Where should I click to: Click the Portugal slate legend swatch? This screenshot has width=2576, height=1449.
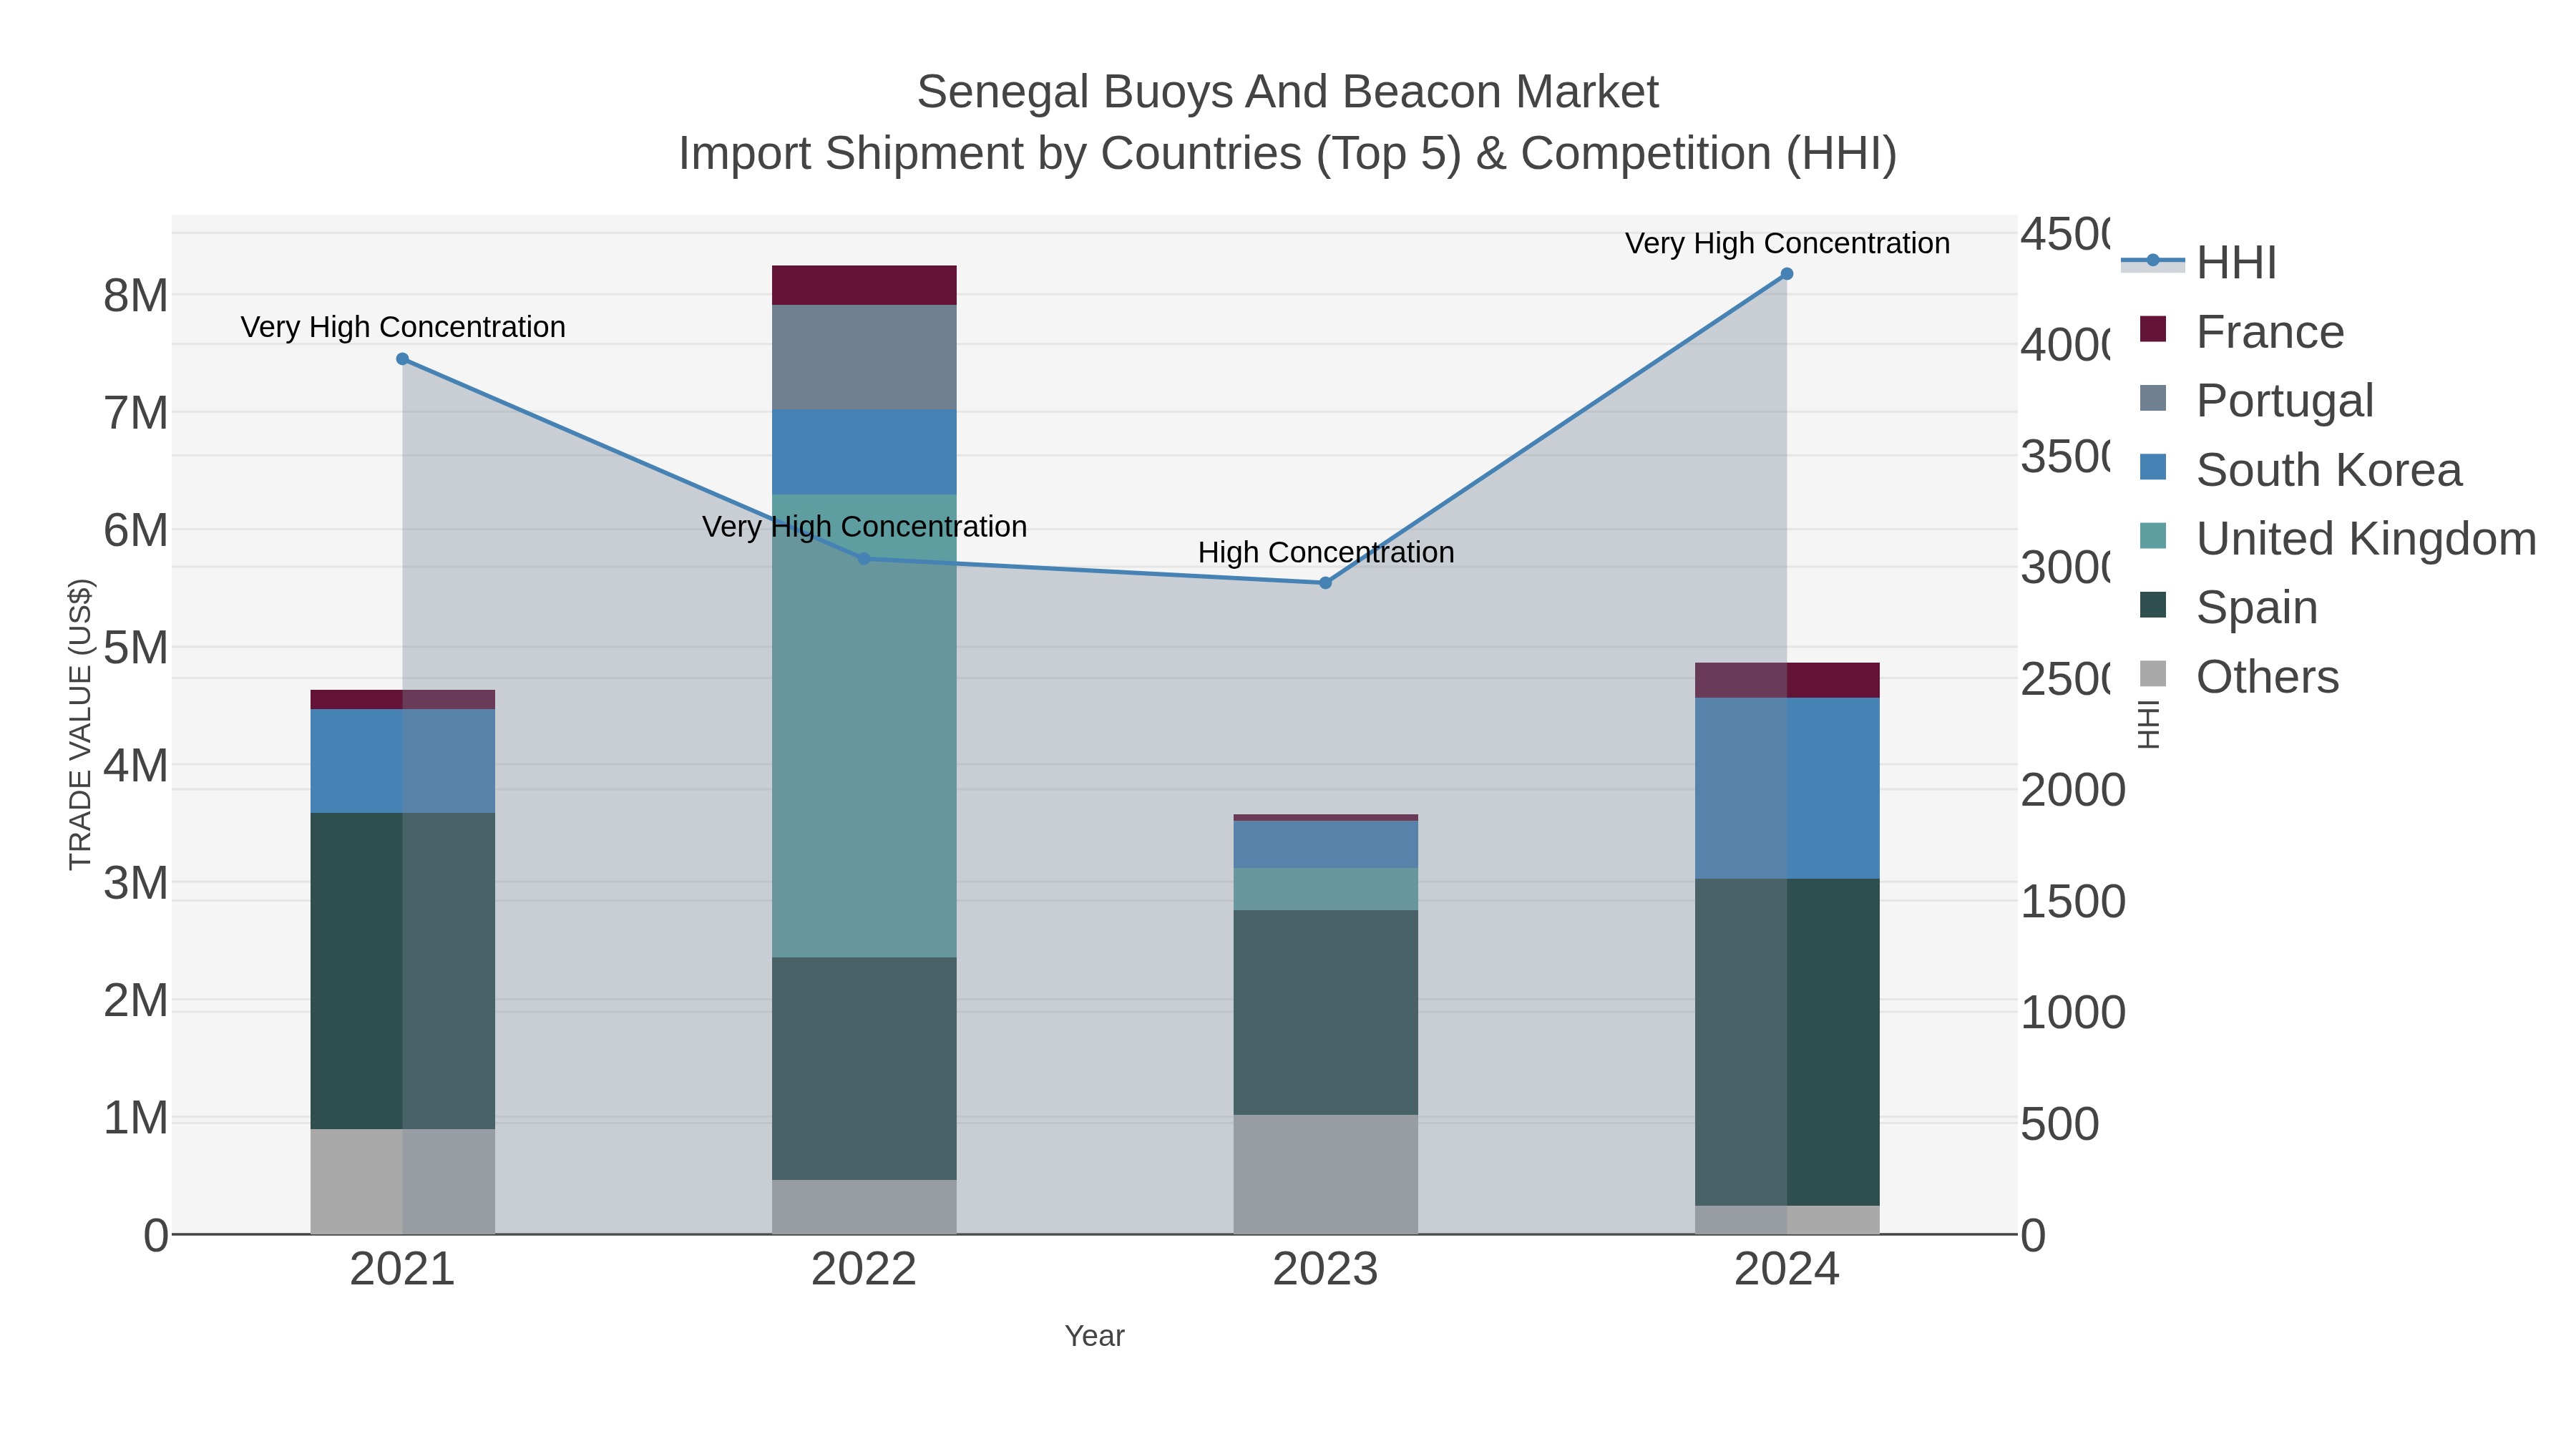[2153, 398]
